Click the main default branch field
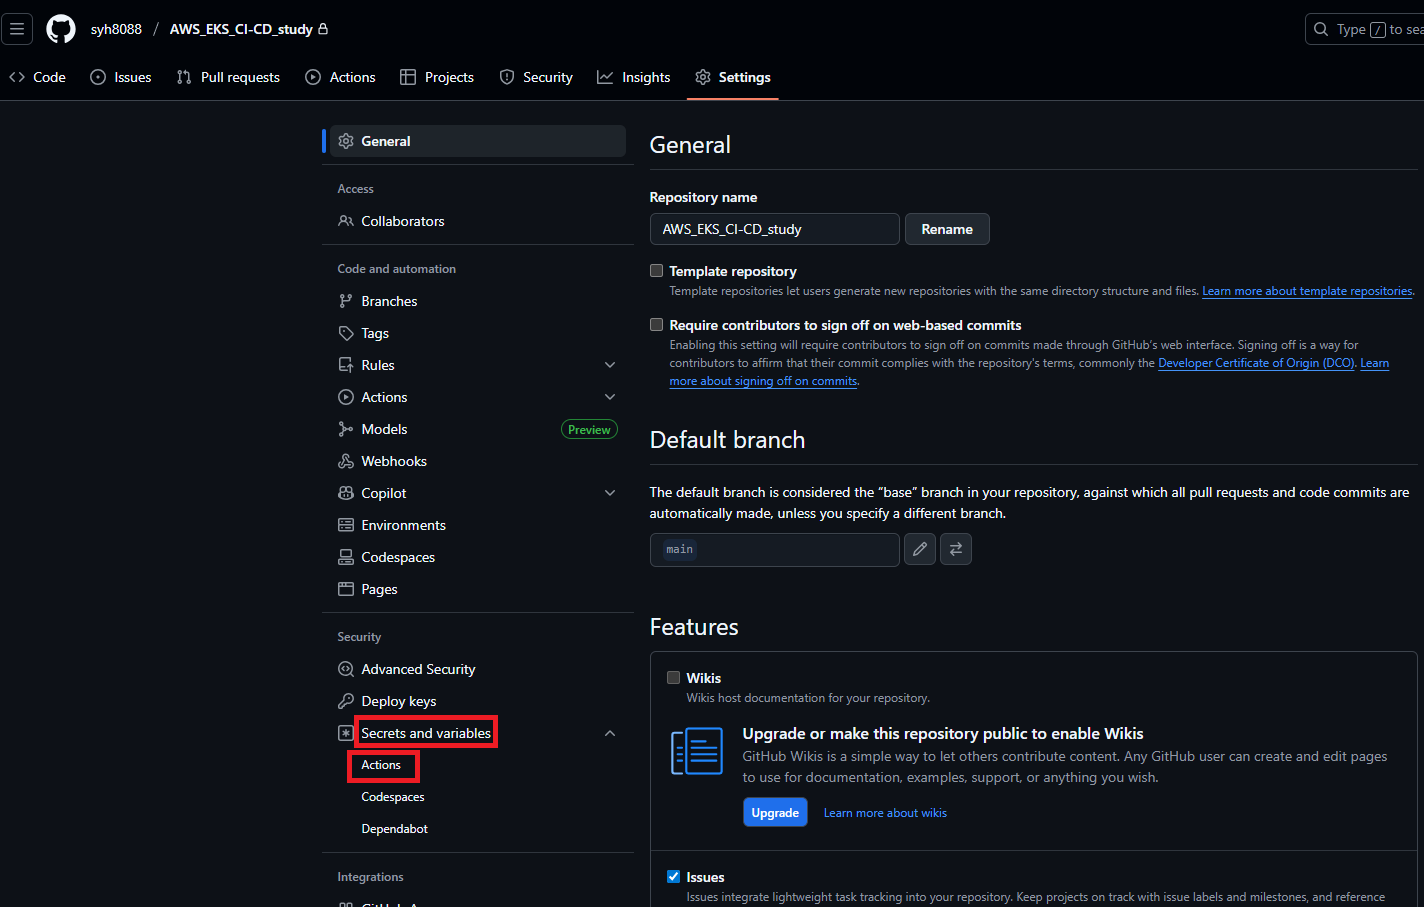 tap(775, 549)
